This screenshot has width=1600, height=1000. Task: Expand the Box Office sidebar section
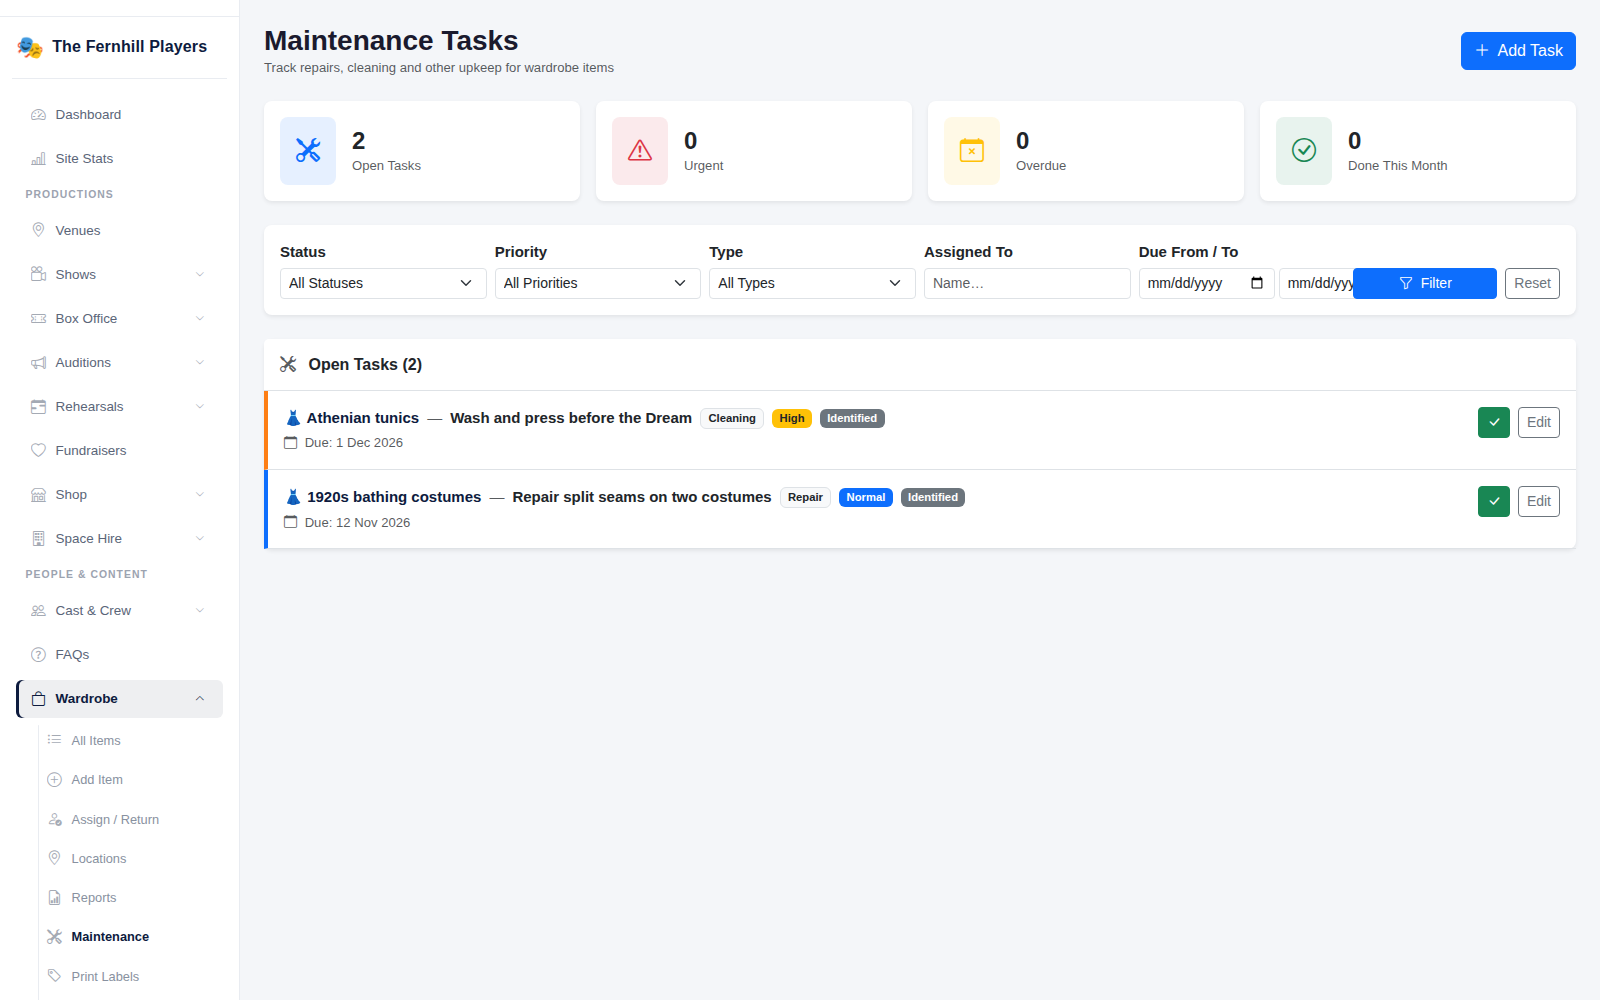pos(119,319)
